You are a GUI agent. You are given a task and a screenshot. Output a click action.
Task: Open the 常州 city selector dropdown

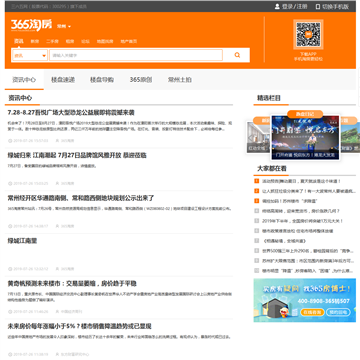coord(64,26)
